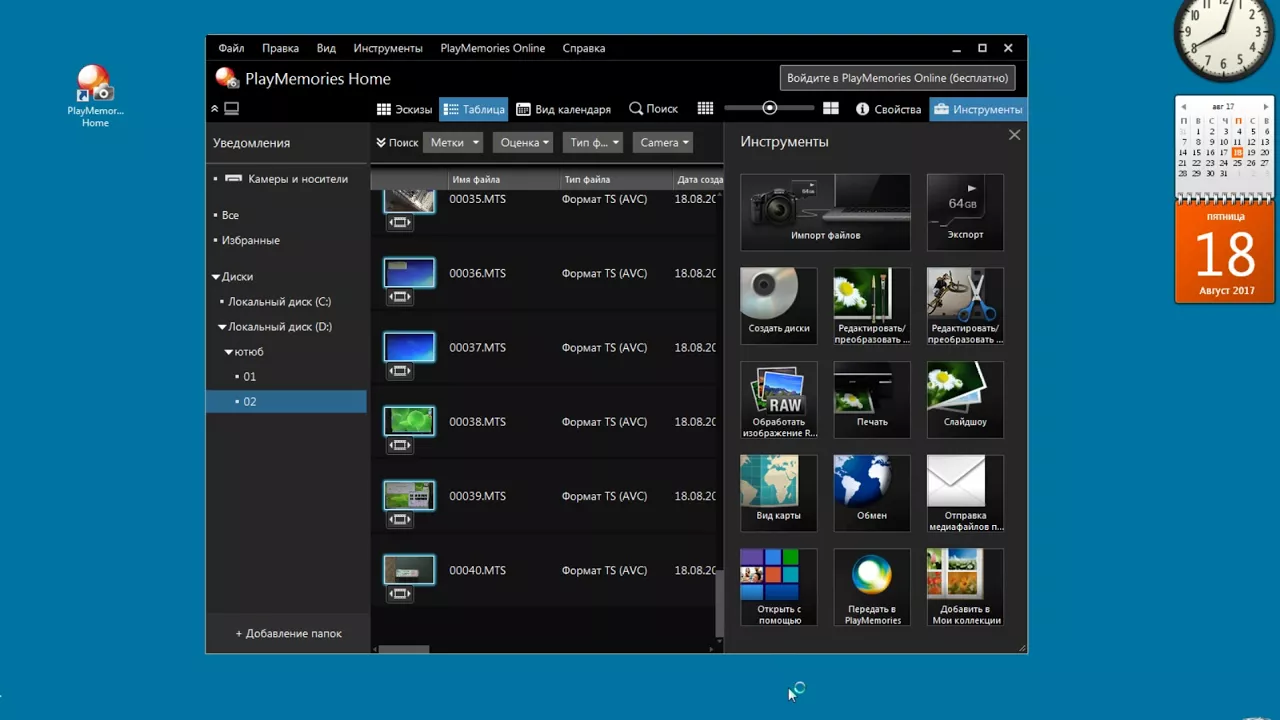This screenshot has width=1280, height=720.
Task: Click the large thumbnails grid icon
Action: point(830,109)
